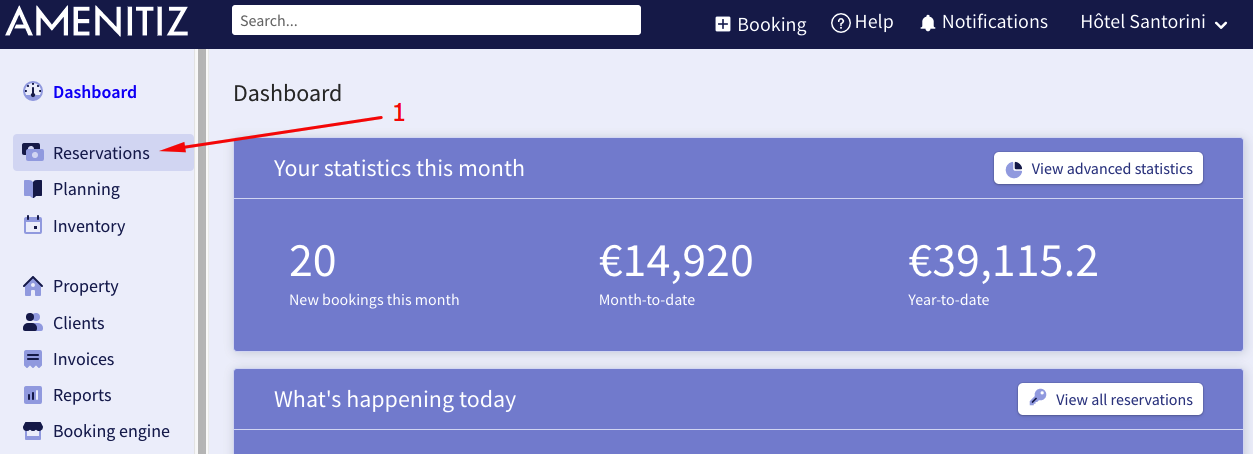Click the Clients people icon
1253x454 pixels.
click(33, 323)
